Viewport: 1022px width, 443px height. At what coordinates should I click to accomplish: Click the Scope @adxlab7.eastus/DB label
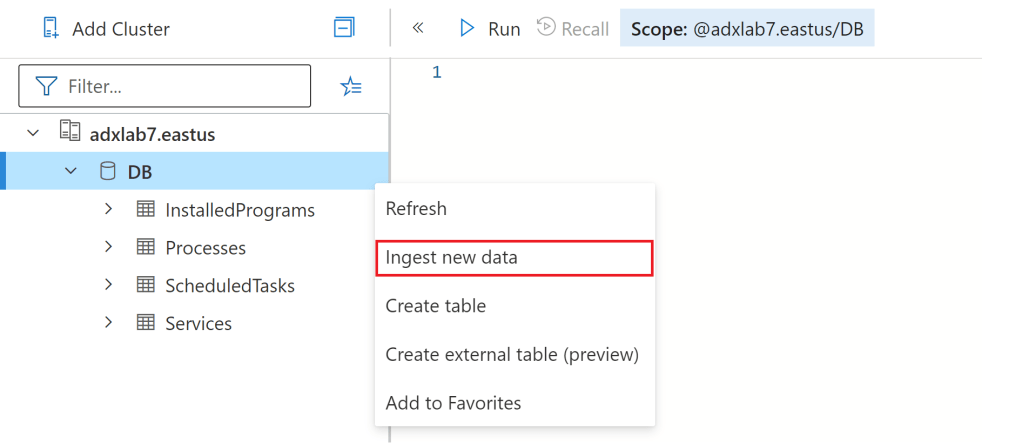747,29
